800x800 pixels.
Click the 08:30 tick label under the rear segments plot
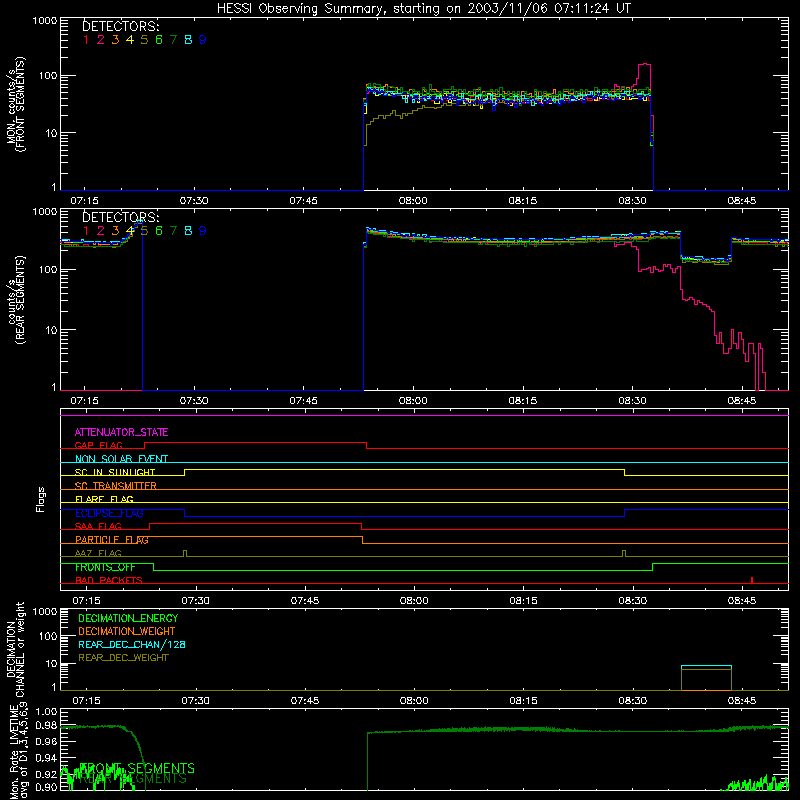tap(633, 401)
